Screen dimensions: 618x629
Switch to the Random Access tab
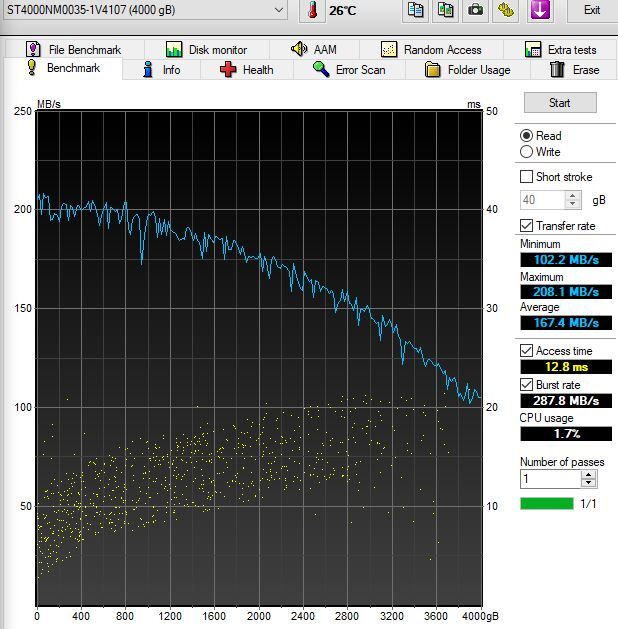coord(431,49)
